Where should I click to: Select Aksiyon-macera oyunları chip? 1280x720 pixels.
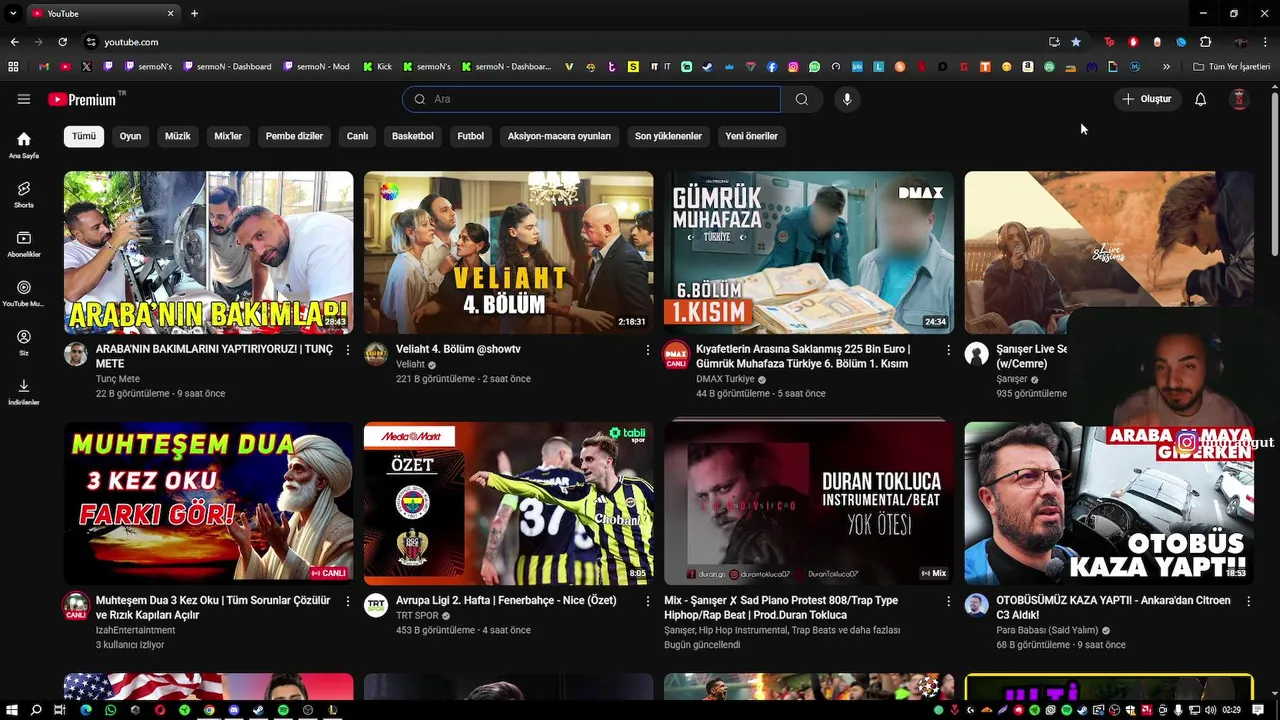point(559,136)
